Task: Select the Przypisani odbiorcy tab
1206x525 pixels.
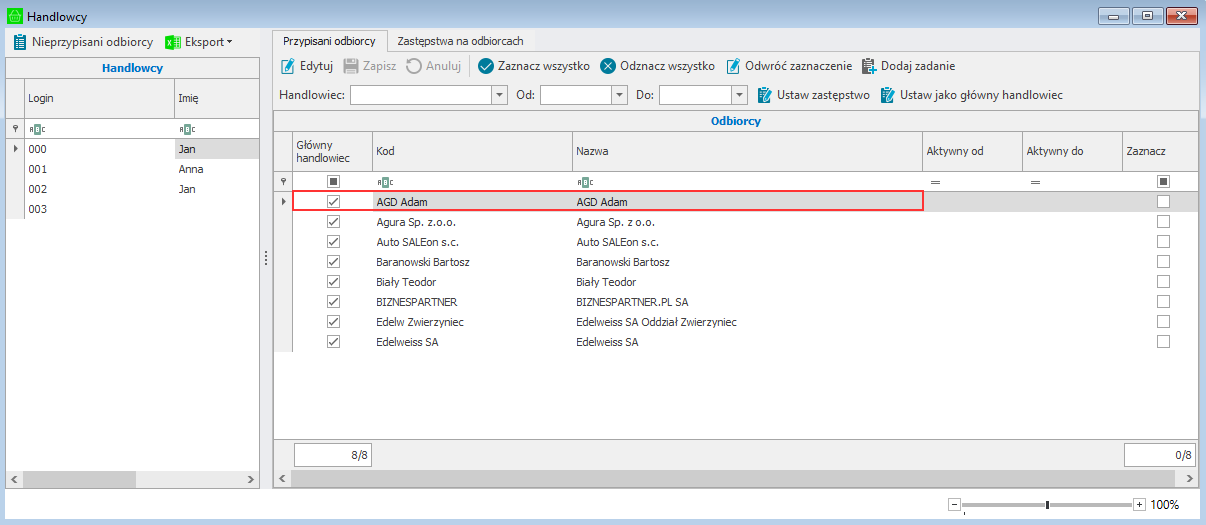Action: [329, 41]
